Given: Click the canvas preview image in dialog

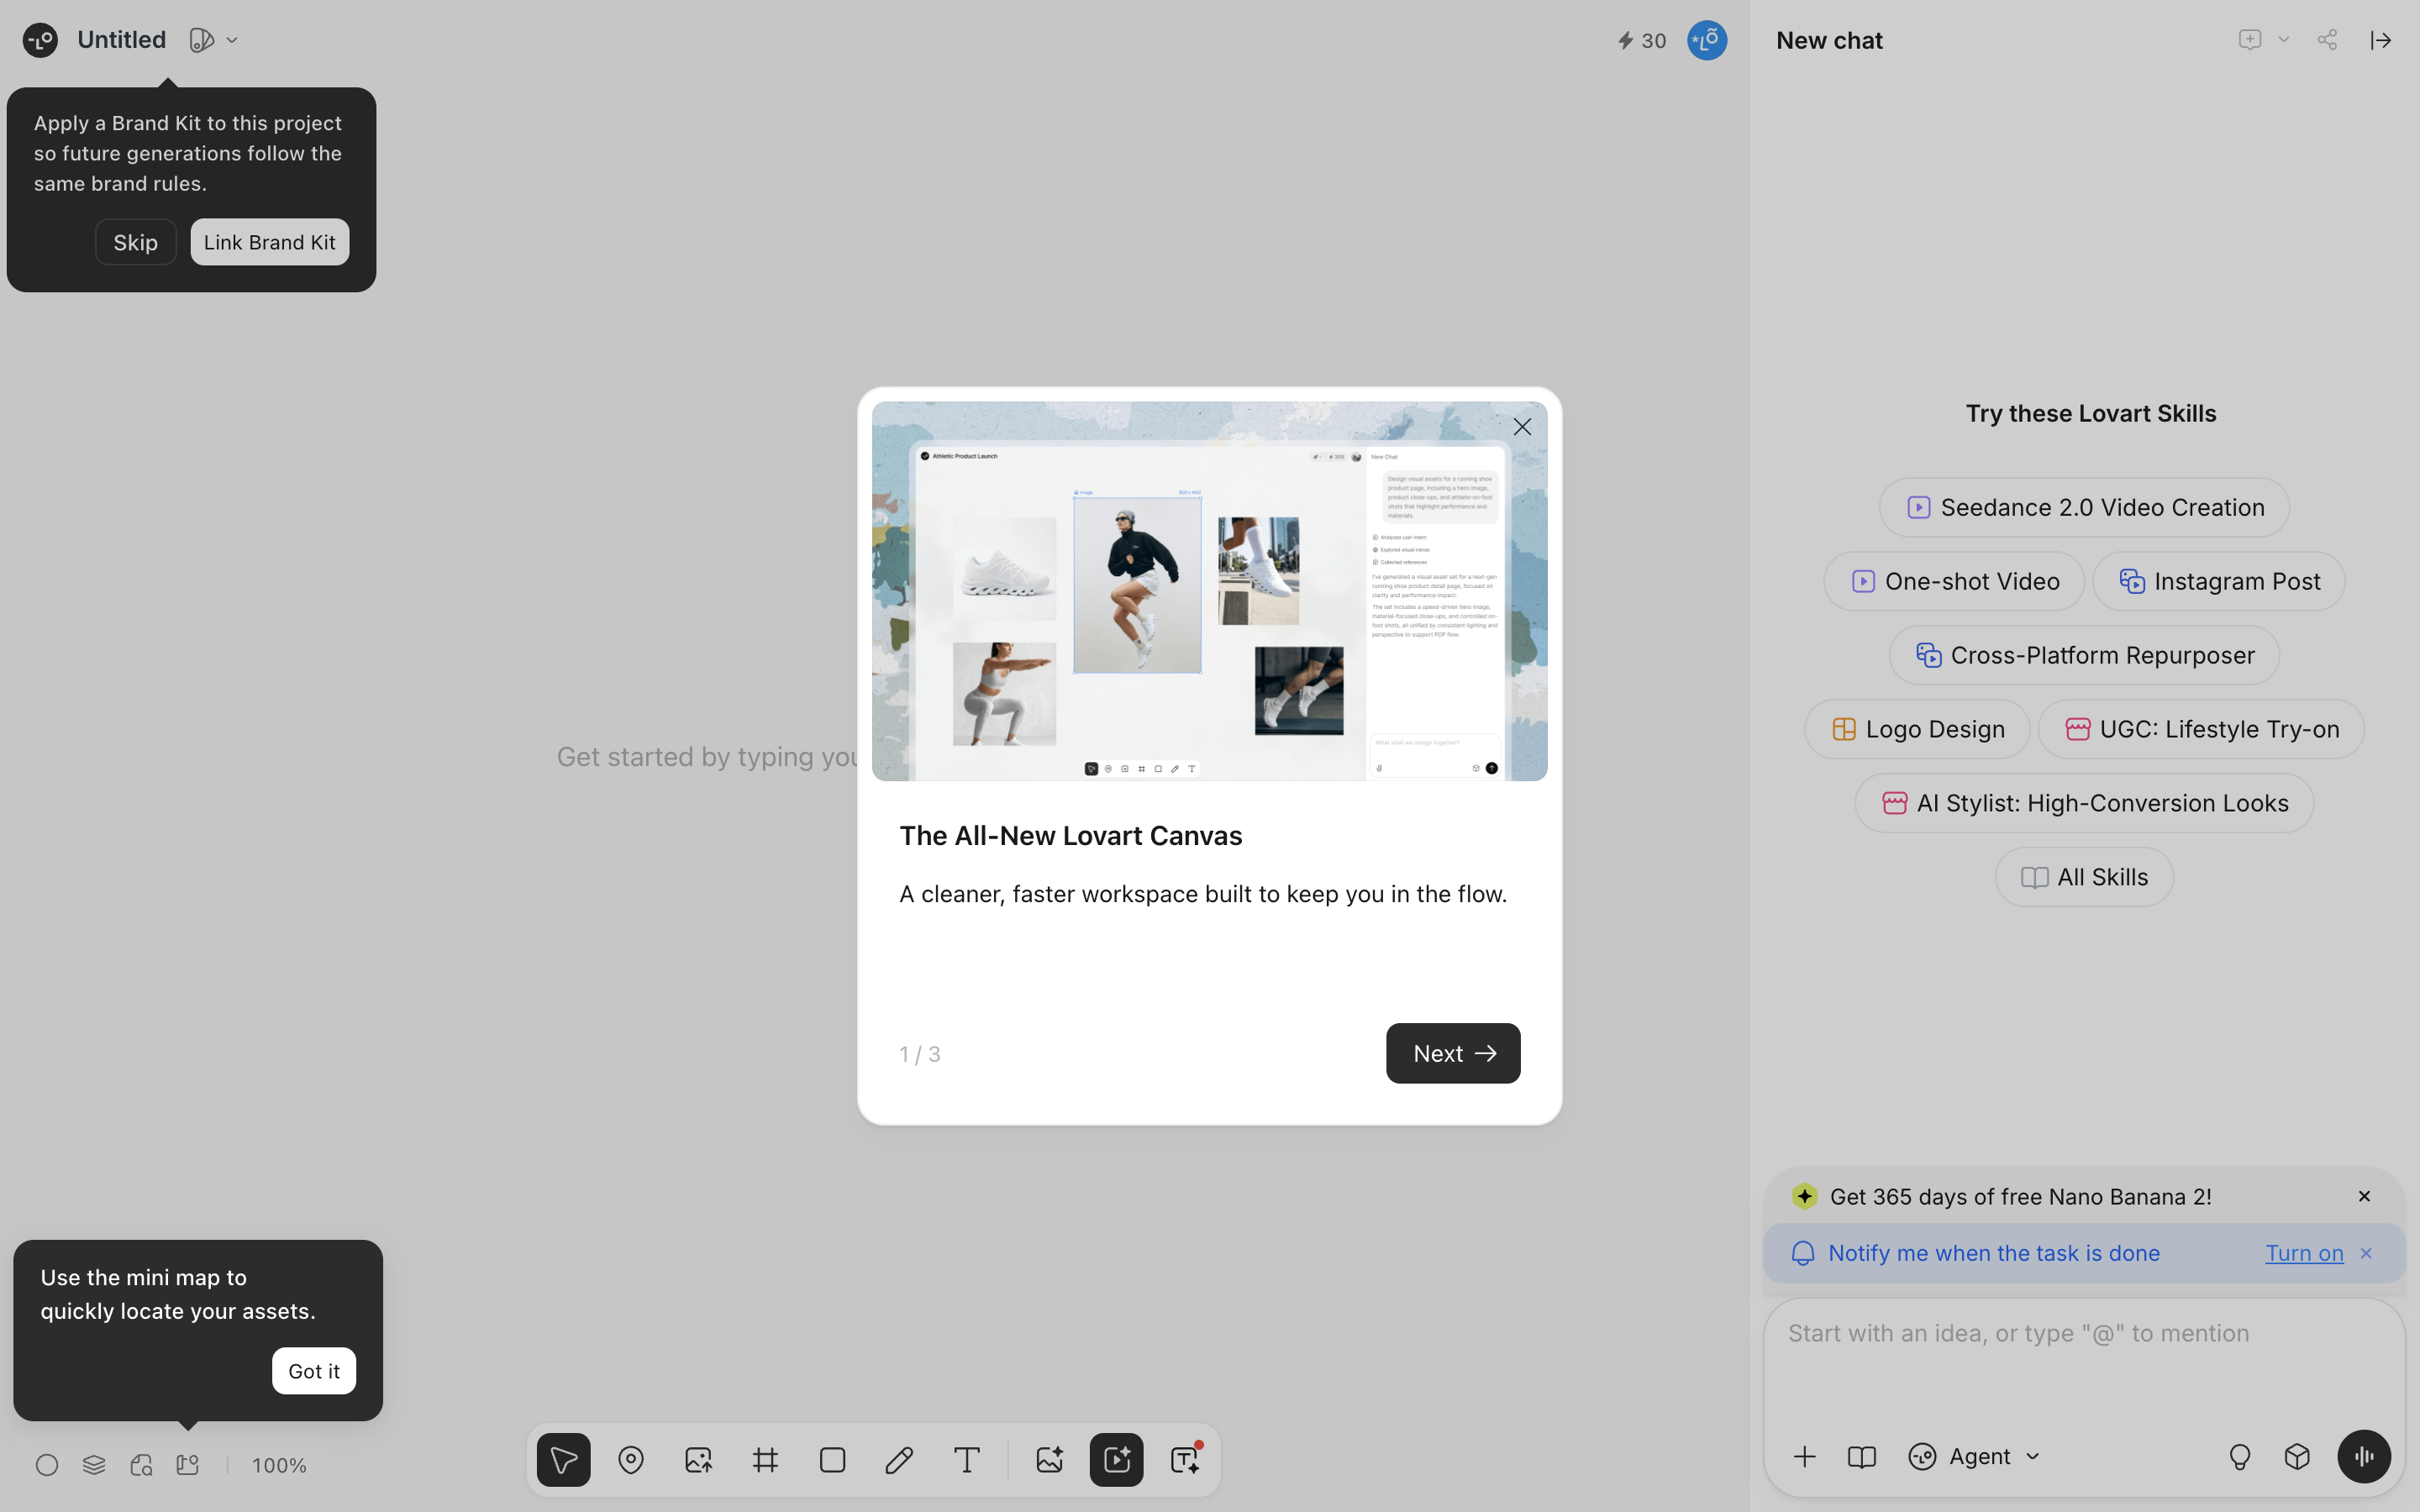Looking at the screenshot, I should (1209, 591).
